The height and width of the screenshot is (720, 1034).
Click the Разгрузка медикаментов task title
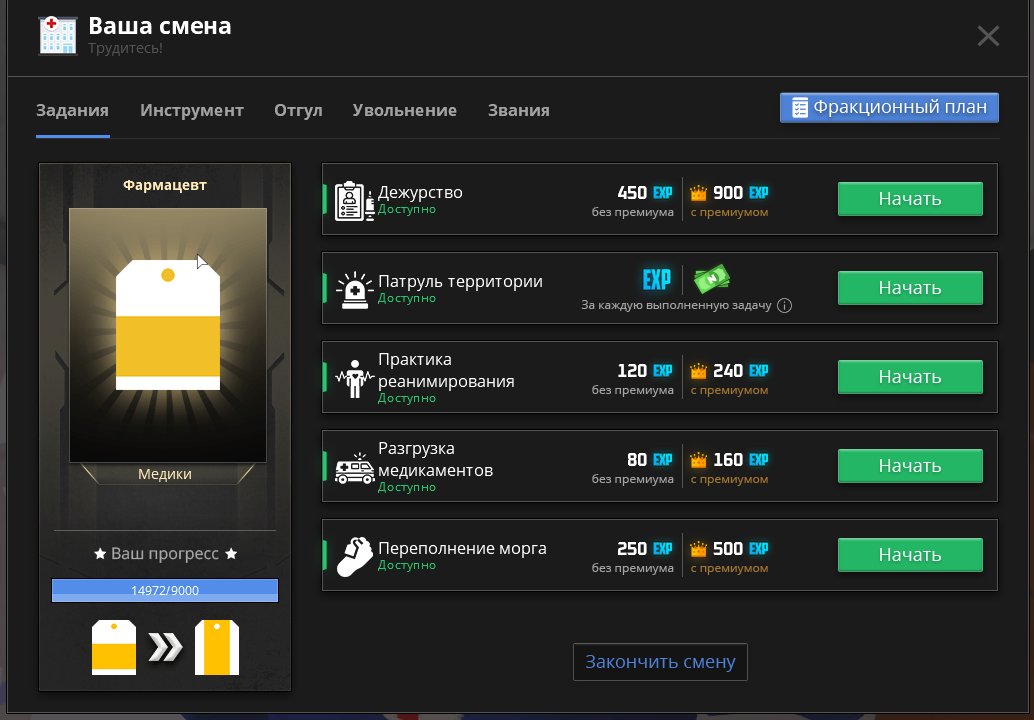point(435,460)
